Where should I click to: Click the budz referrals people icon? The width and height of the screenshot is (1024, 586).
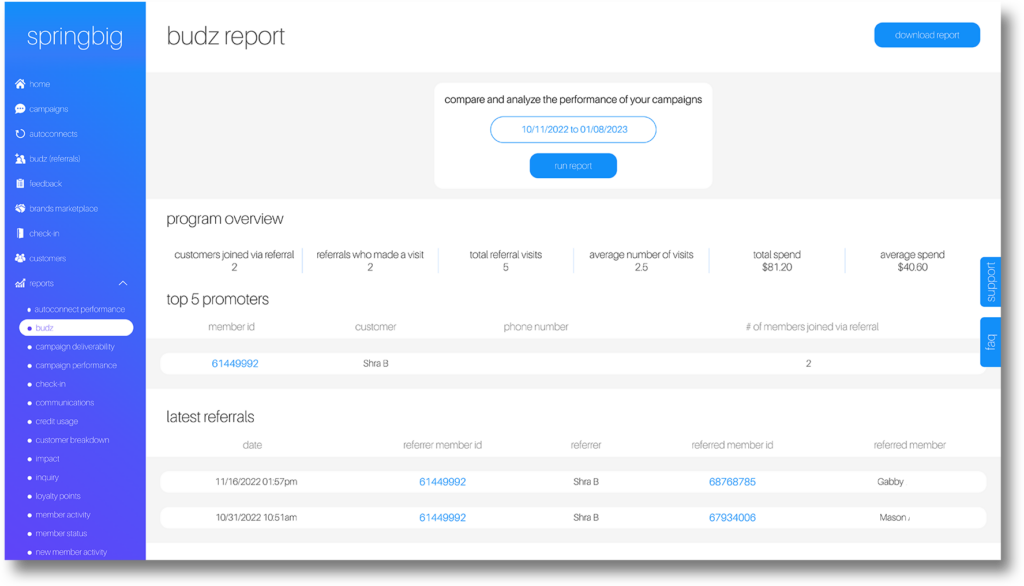[x=20, y=159]
